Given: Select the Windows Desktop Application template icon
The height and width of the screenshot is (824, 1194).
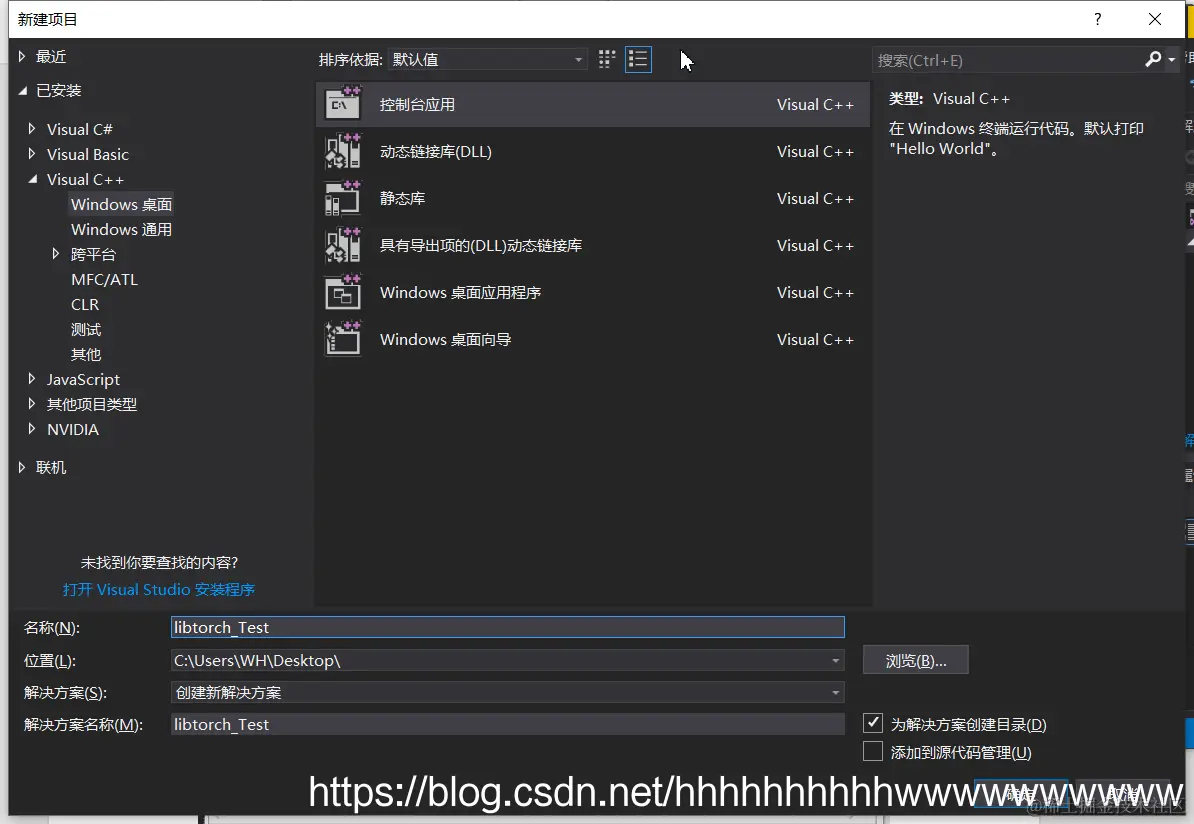Looking at the screenshot, I should tap(343, 292).
